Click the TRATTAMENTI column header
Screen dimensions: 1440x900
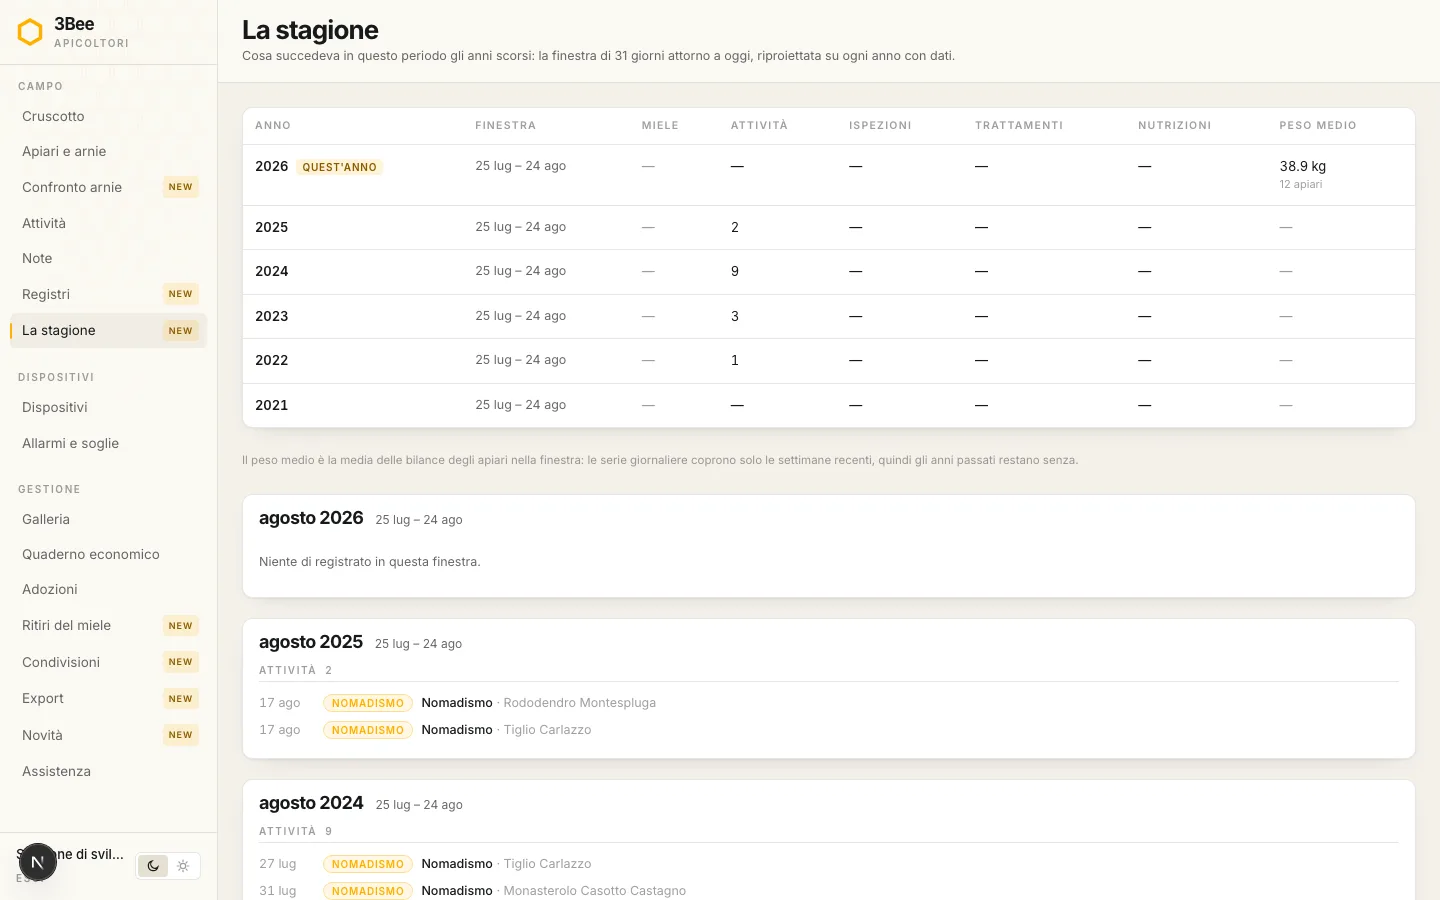(x=1019, y=125)
